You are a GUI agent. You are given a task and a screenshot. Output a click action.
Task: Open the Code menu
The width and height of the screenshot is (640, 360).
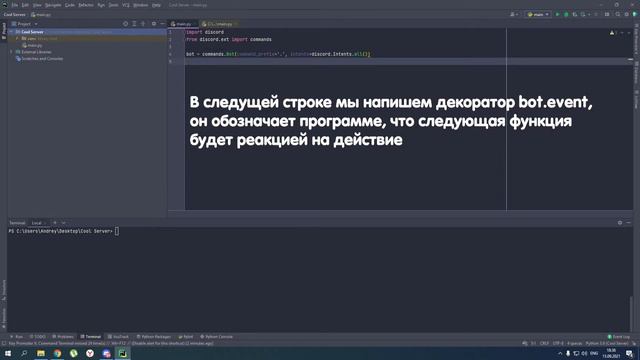[x=70, y=5]
